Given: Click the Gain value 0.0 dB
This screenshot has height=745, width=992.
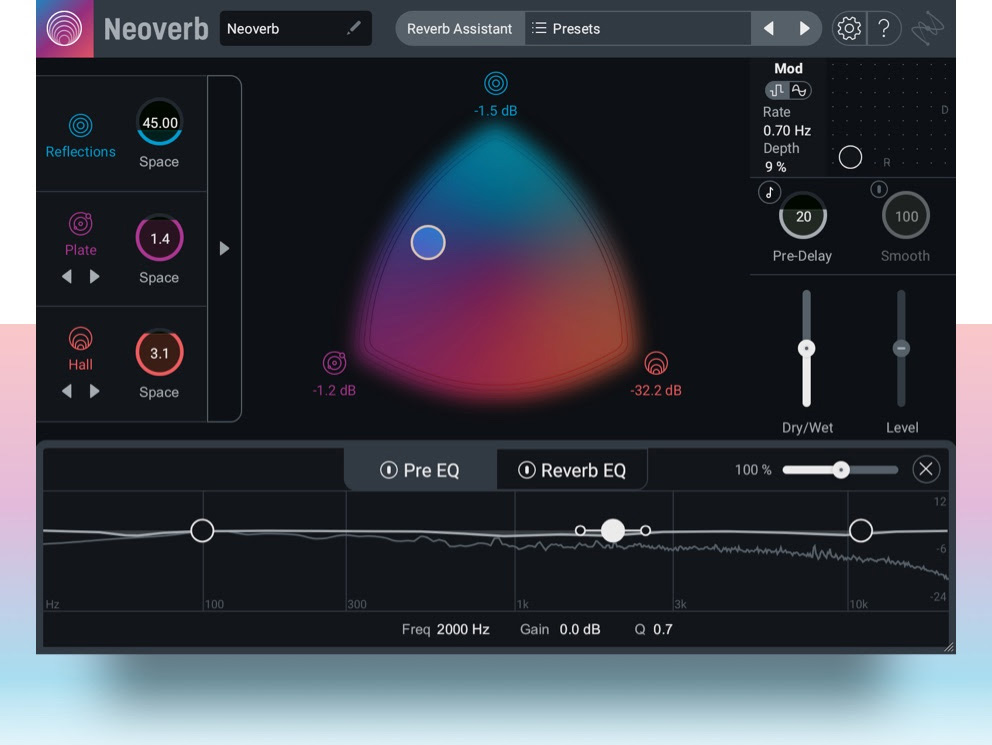Looking at the screenshot, I should (x=580, y=629).
